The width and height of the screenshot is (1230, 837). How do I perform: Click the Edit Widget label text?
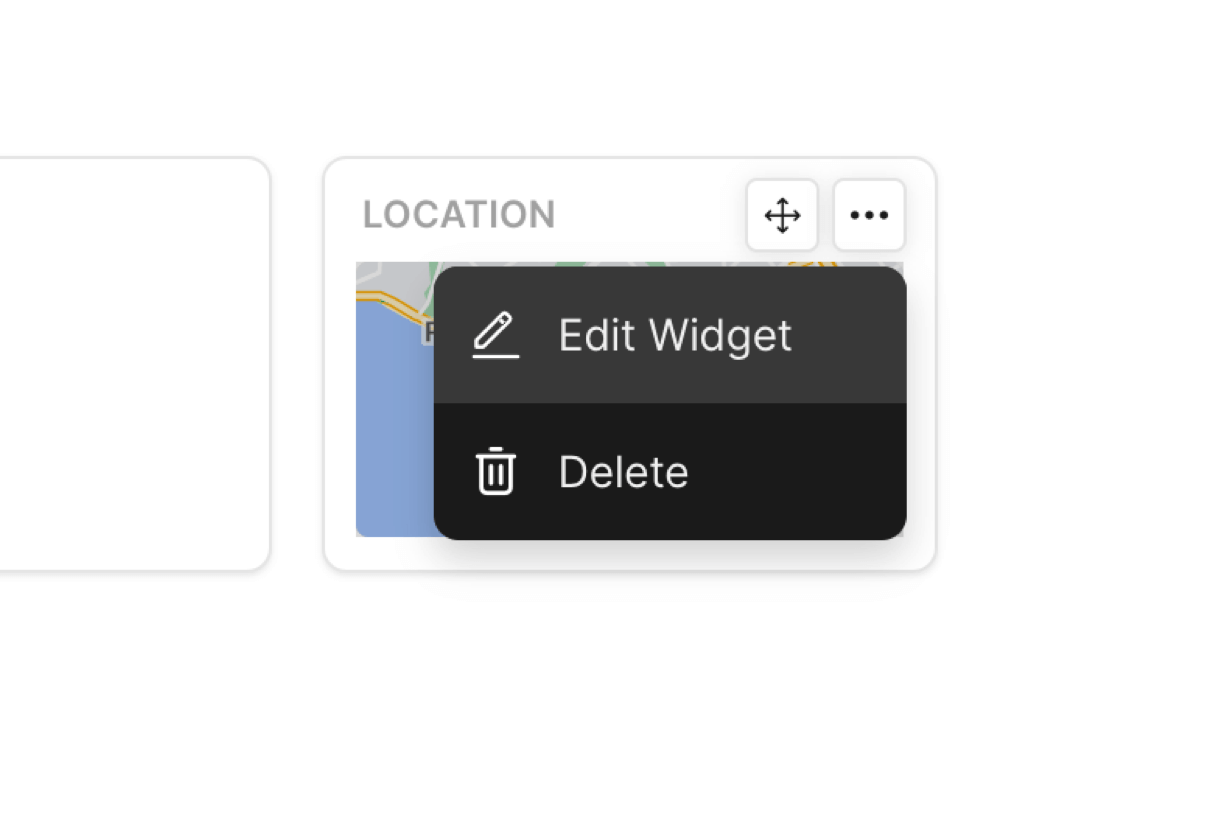point(675,335)
